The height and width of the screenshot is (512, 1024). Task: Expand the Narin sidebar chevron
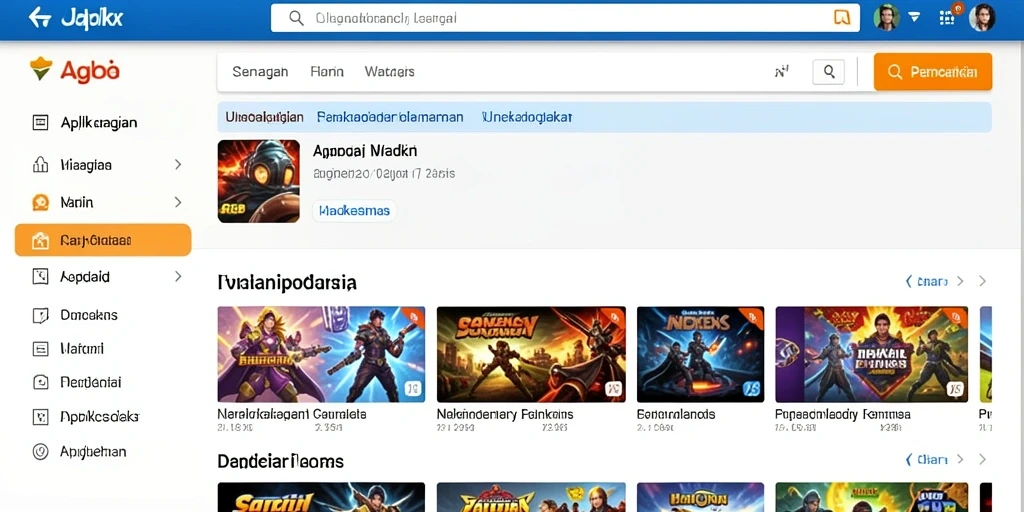(178, 202)
